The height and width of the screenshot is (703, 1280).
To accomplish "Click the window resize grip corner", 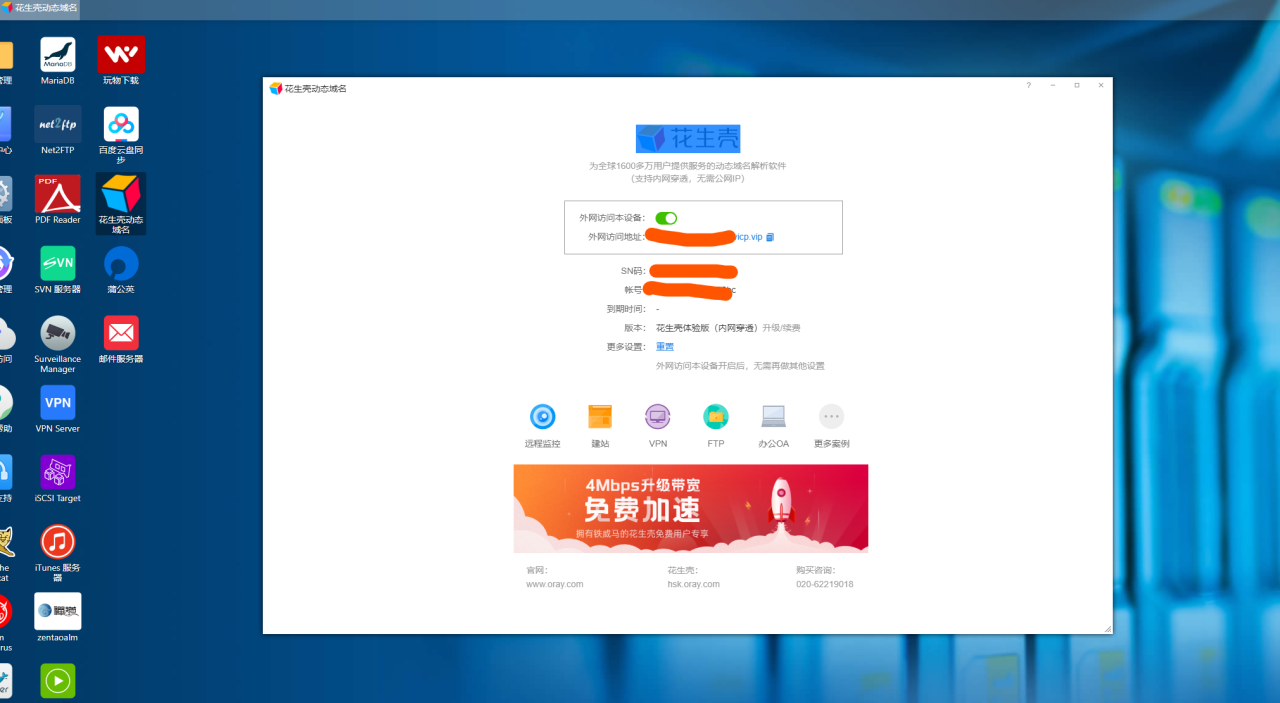I will click(1107, 629).
